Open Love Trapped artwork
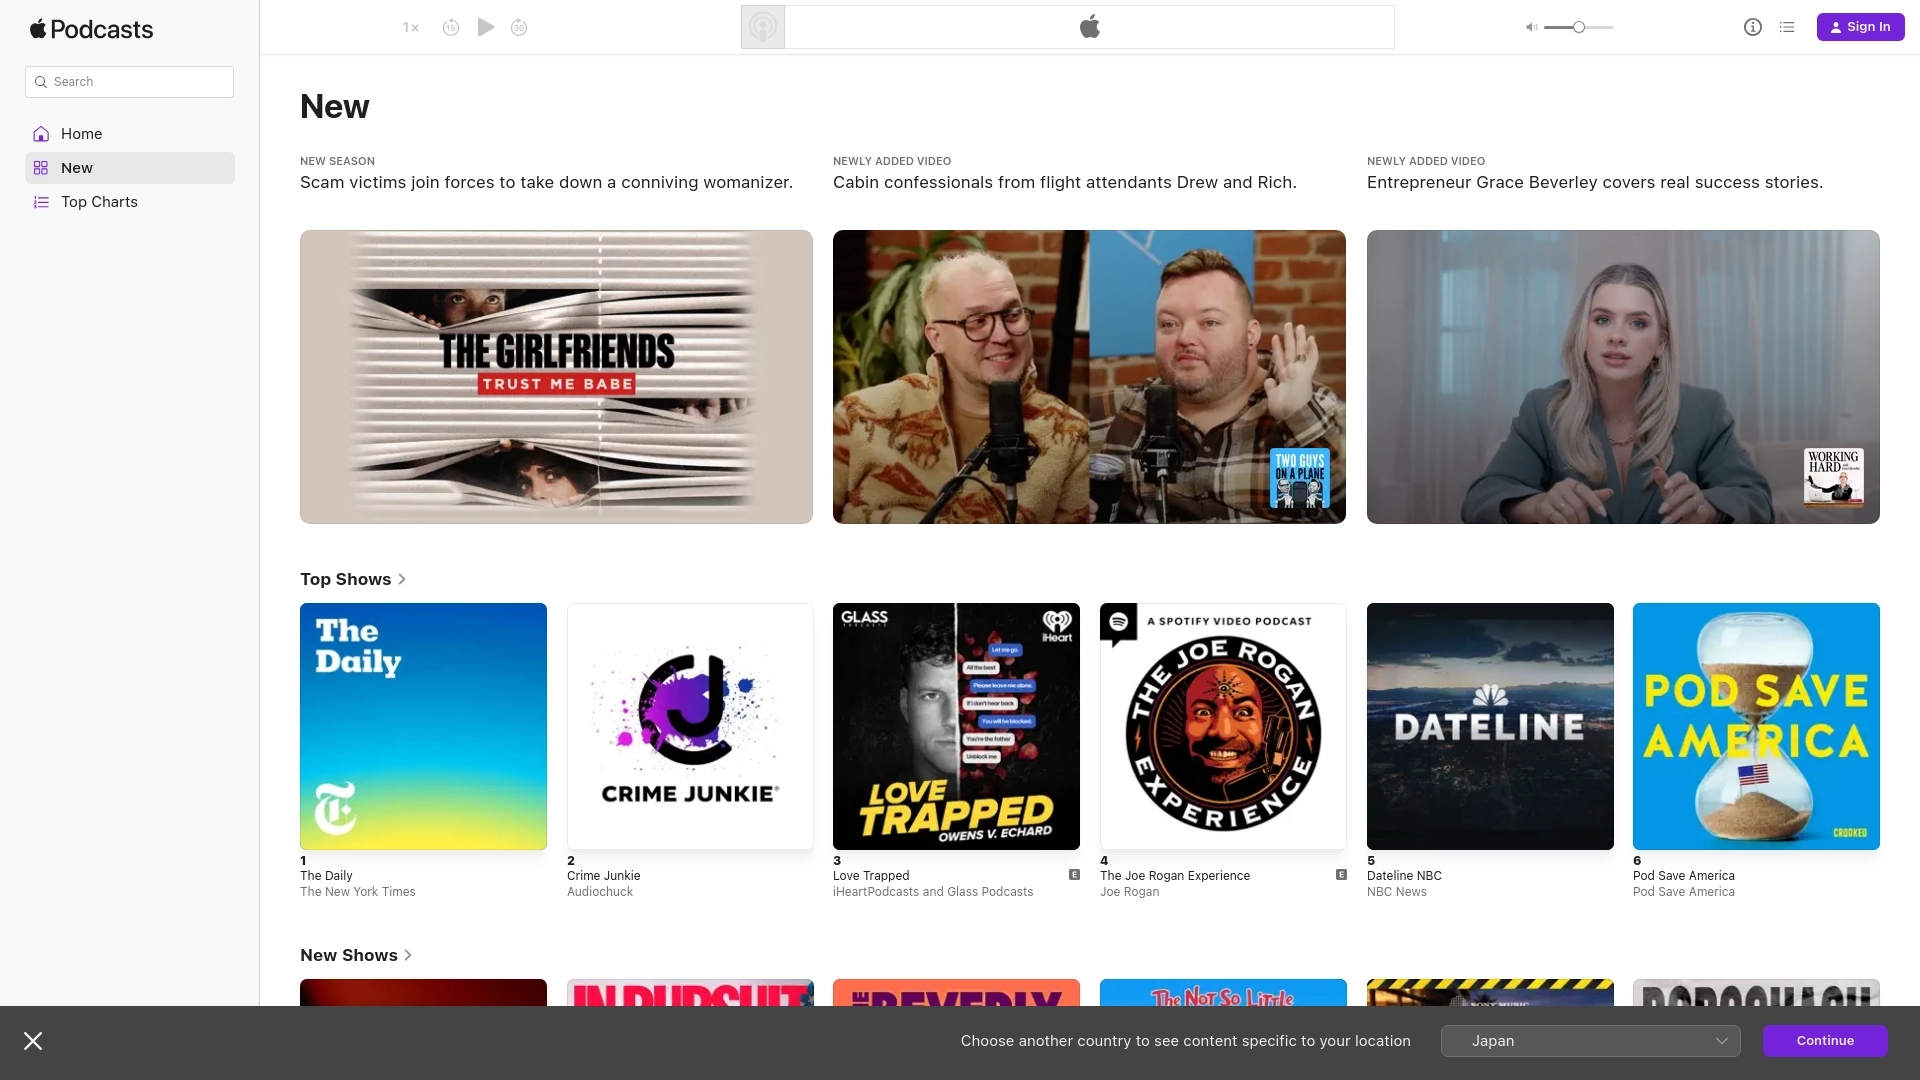This screenshot has width=1920, height=1080. (956, 726)
